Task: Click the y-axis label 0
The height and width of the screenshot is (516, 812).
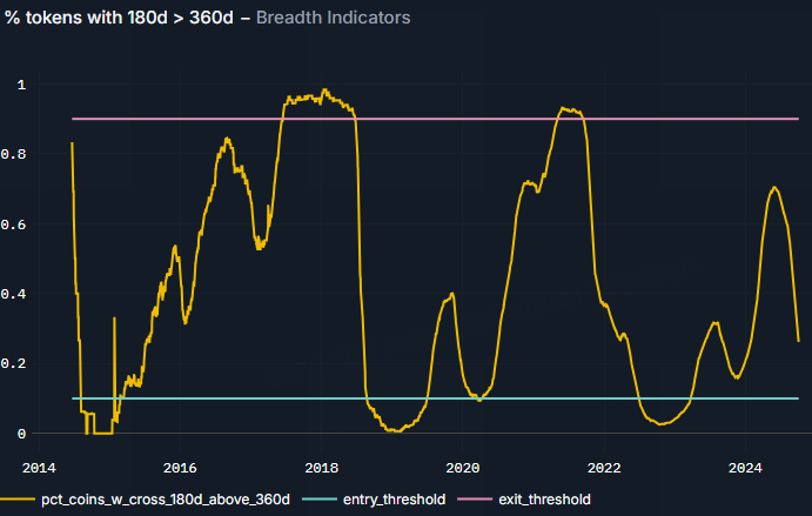Action: tap(21, 434)
